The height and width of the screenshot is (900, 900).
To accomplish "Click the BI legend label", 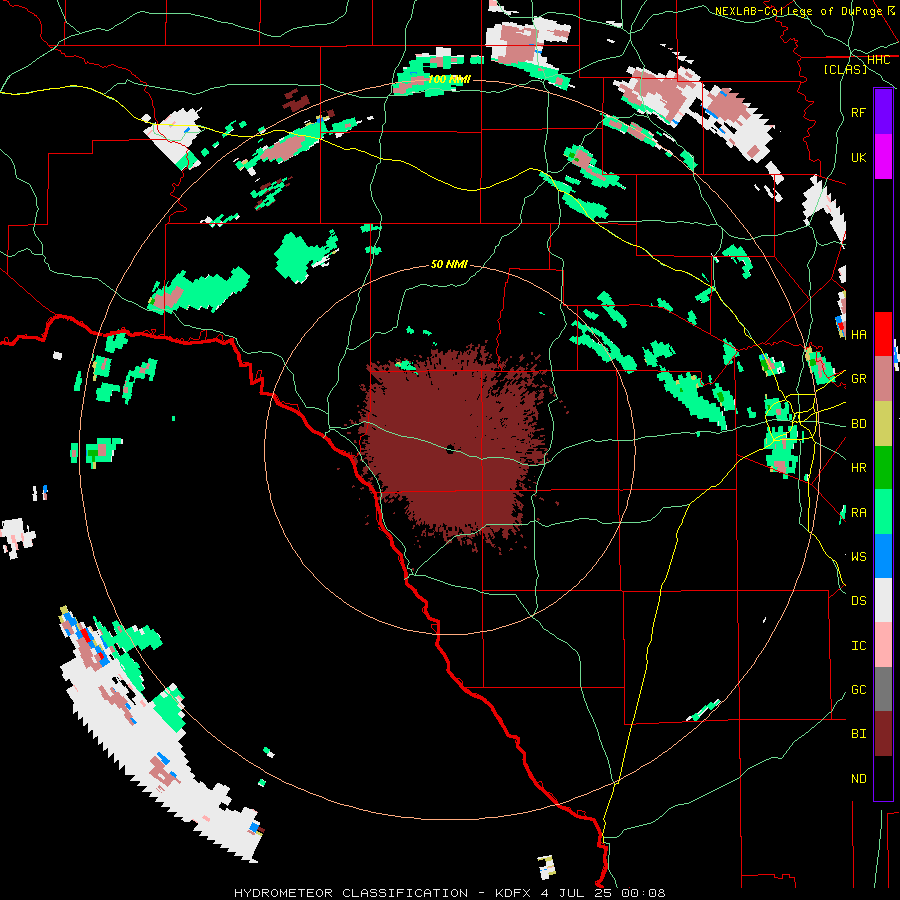I will coord(859,734).
